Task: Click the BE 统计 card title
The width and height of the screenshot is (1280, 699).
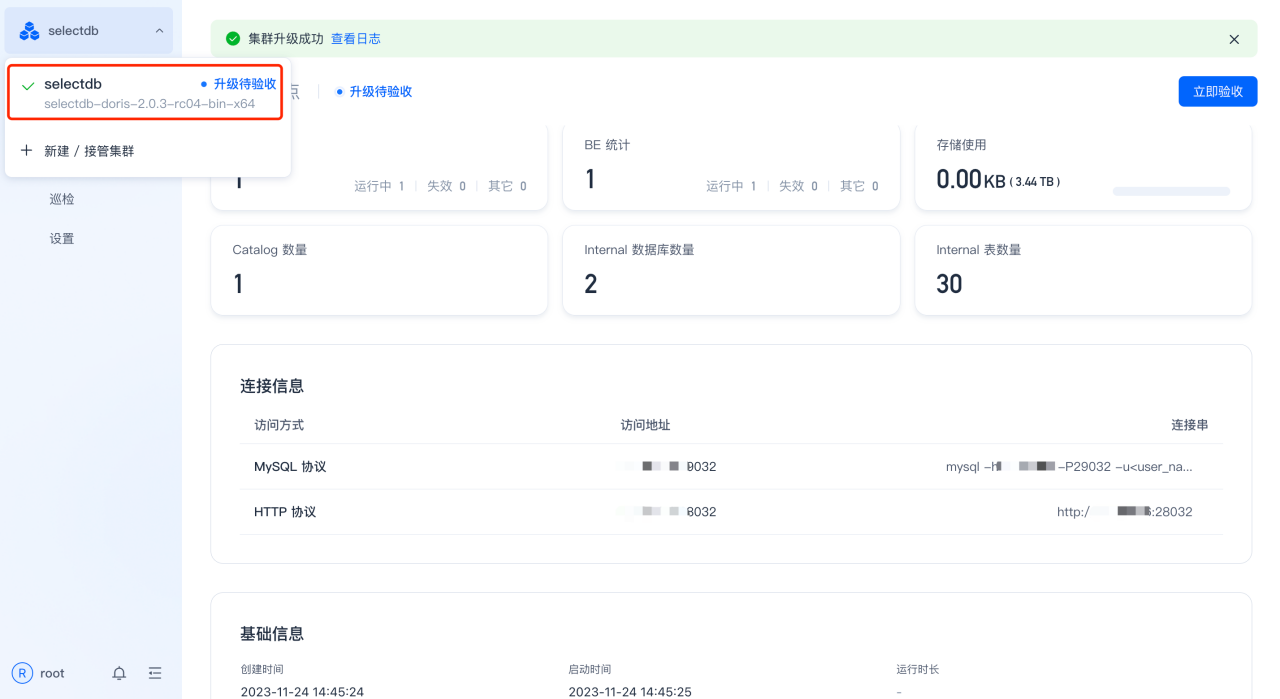Action: pyautogui.click(x=607, y=145)
